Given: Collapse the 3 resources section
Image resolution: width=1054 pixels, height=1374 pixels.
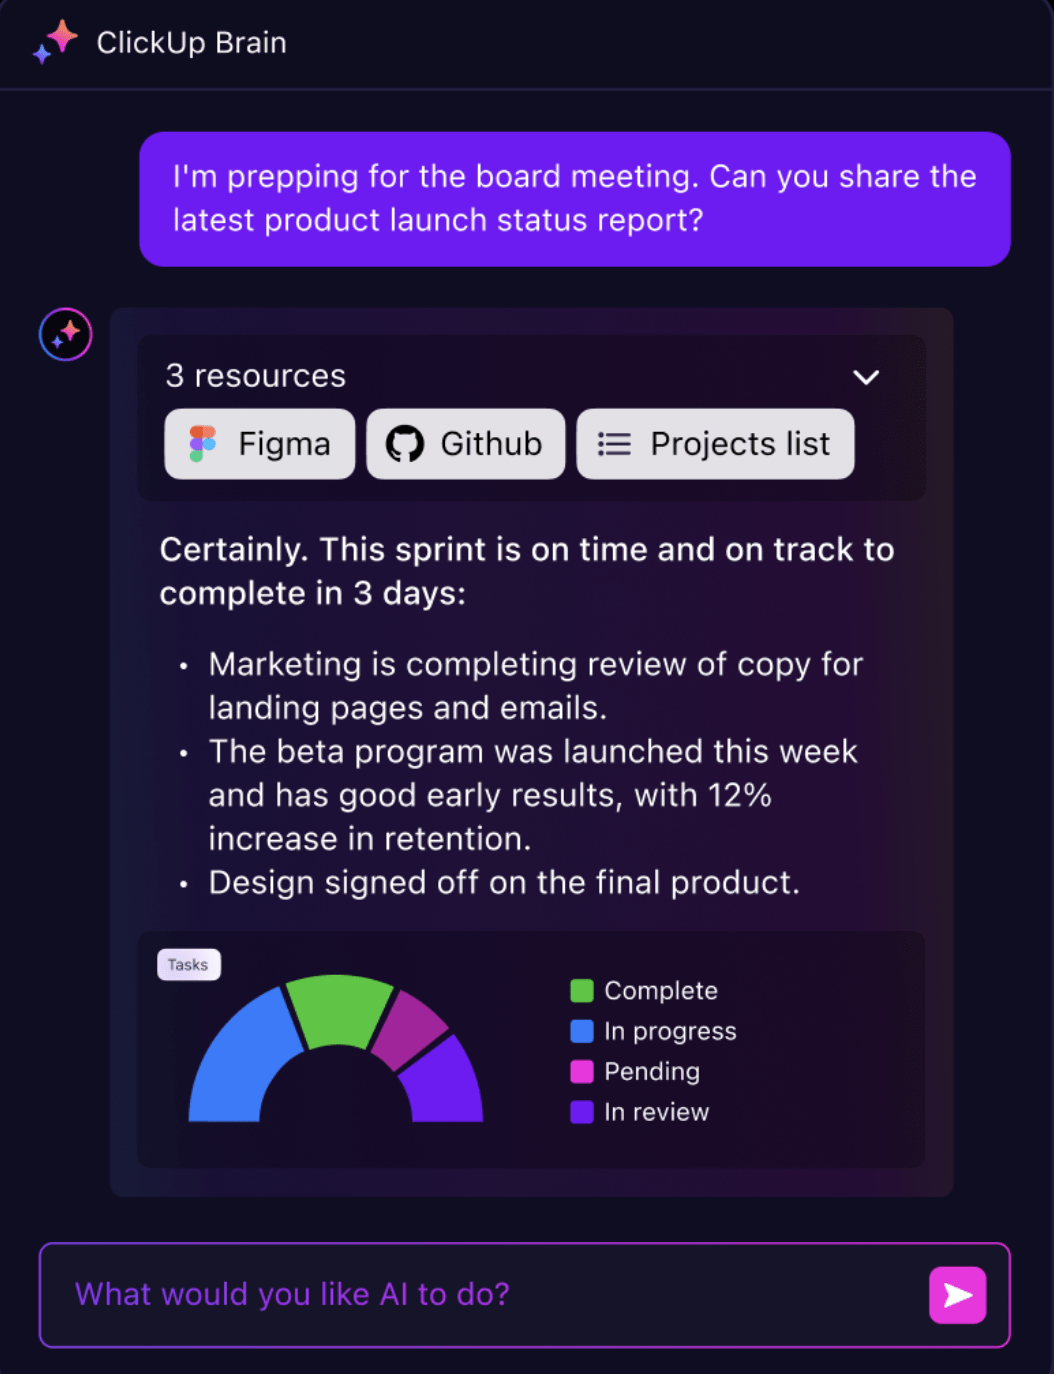Looking at the screenshot, I should [866, 377].
